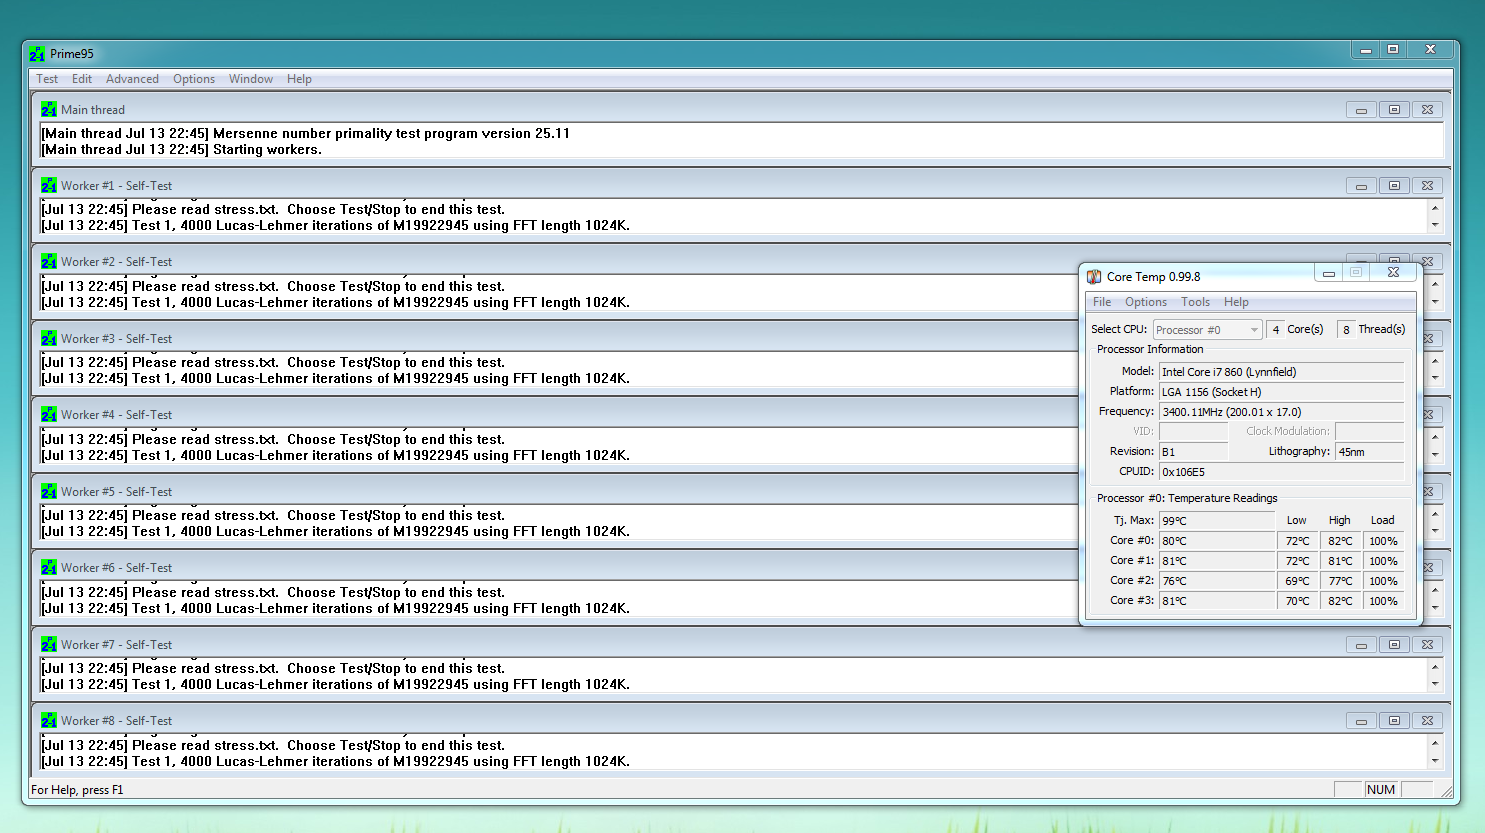Click the Core #1 load 100%
This screenshot has width=1485, height=833.
pyautogui.click(x=1383, y=561)
